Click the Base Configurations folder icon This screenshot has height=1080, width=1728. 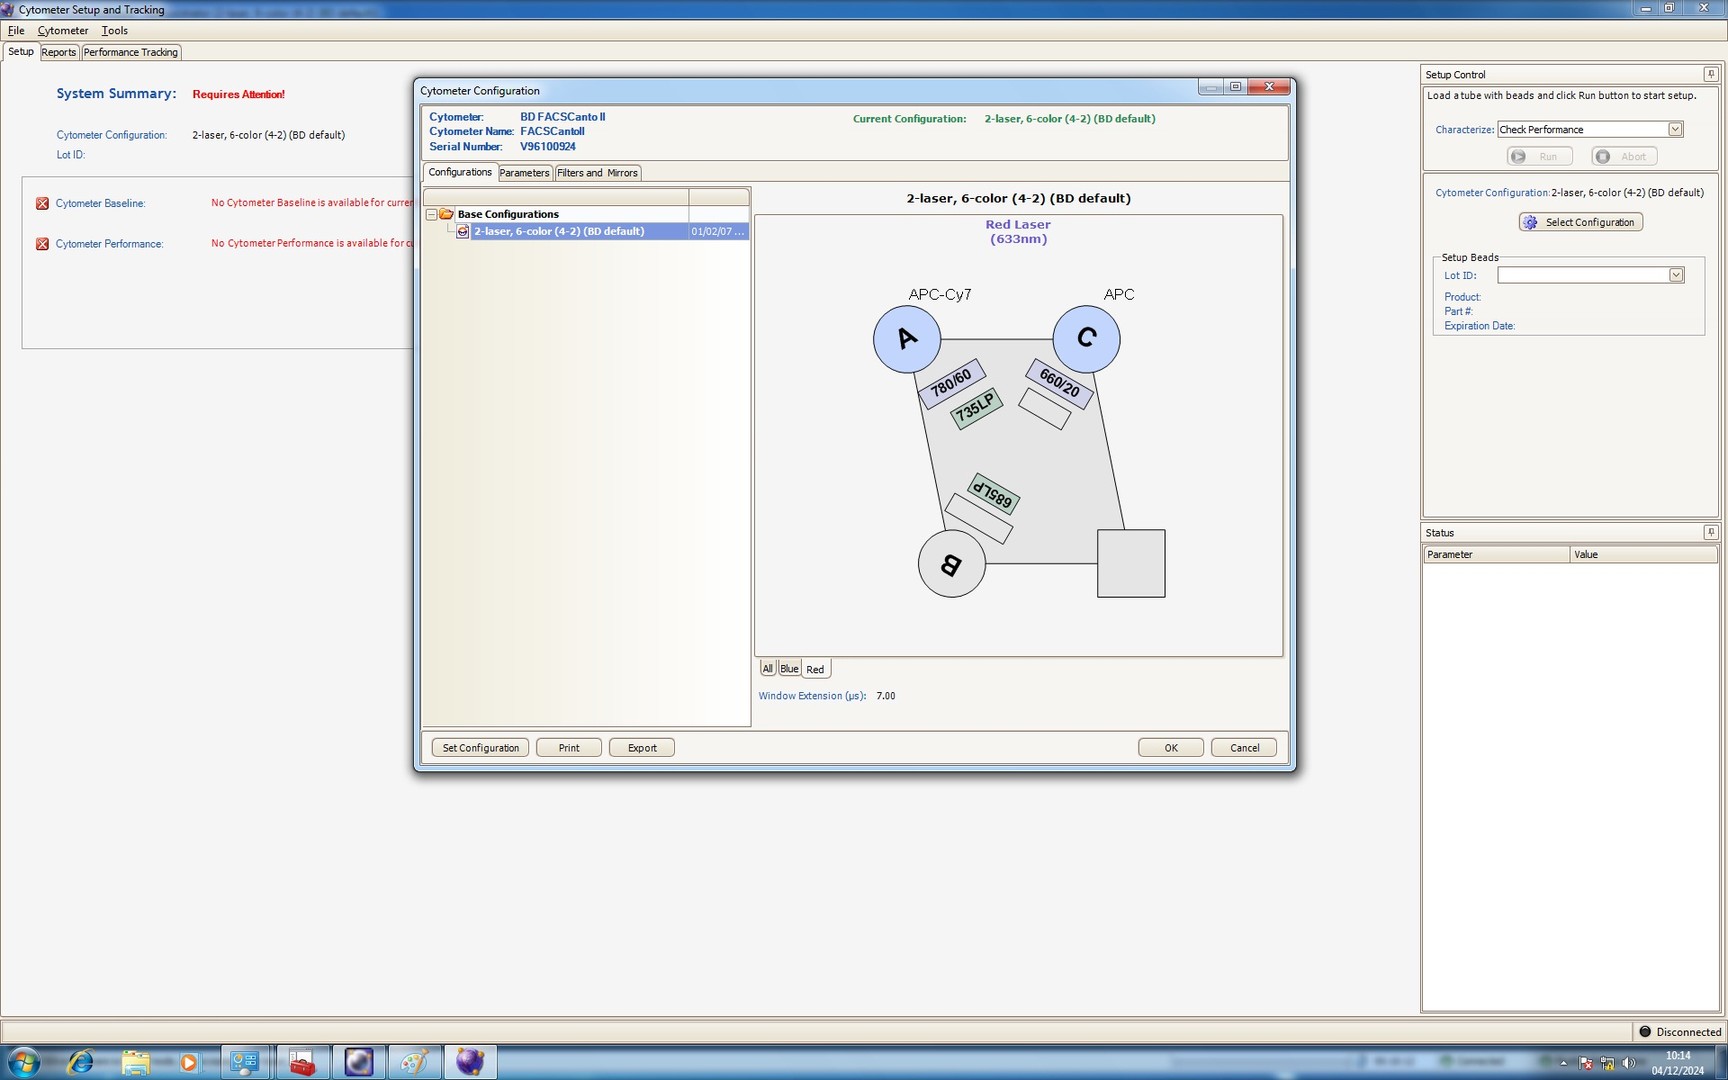[446, 214]
